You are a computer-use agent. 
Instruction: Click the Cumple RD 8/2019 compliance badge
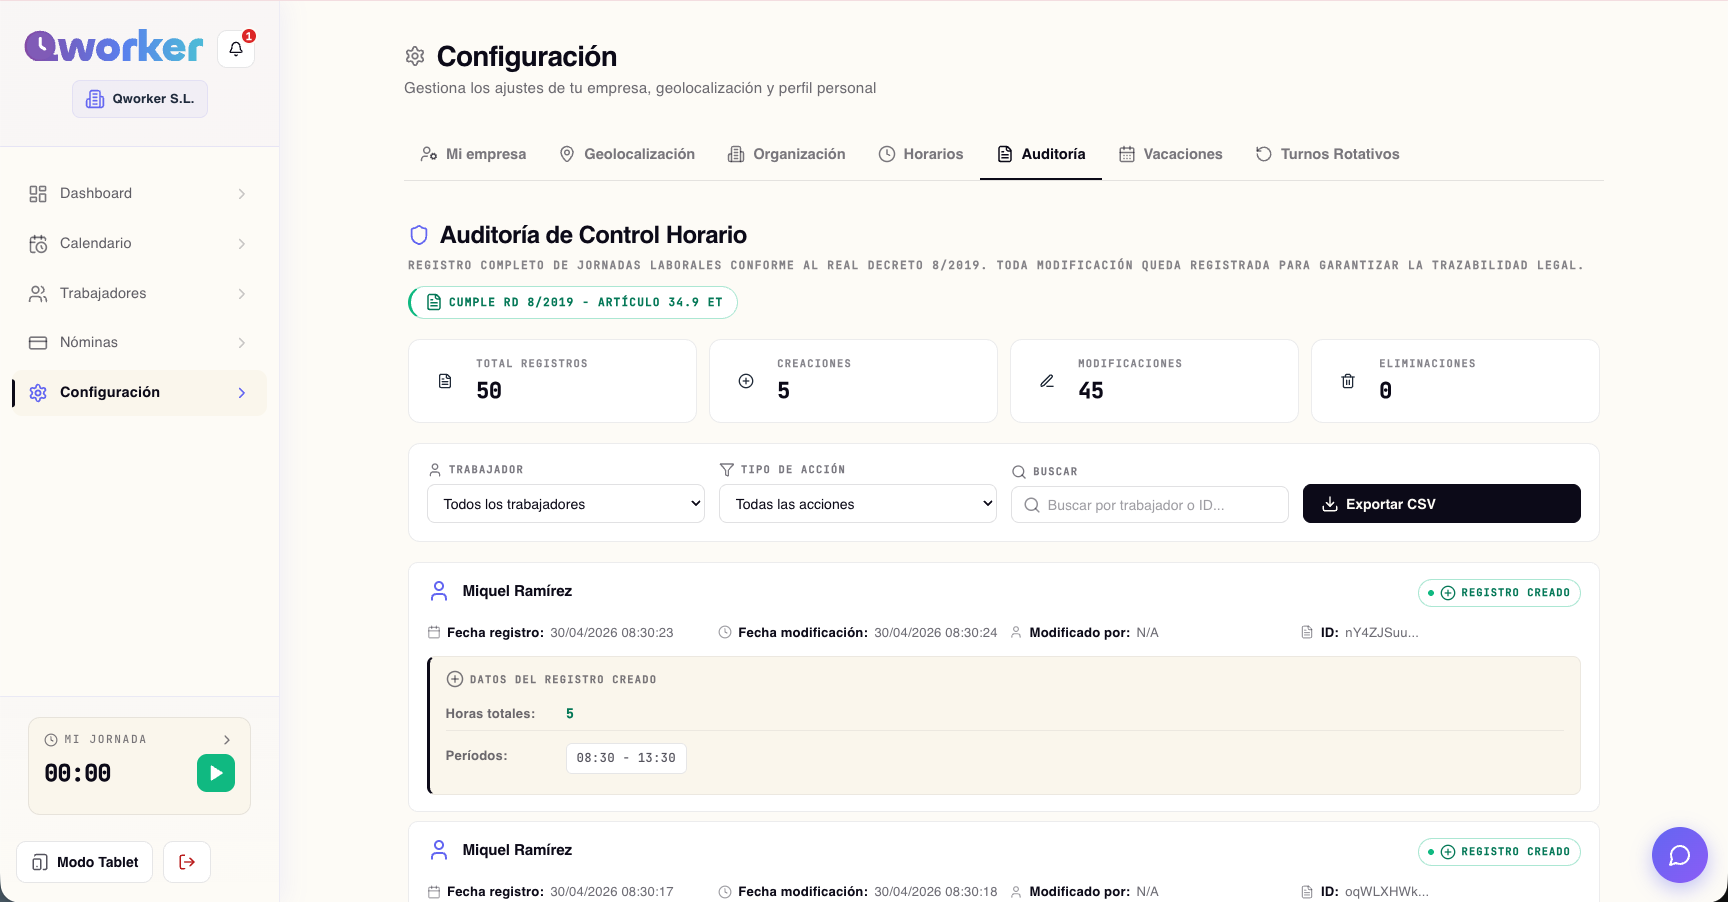click(573, 302)
